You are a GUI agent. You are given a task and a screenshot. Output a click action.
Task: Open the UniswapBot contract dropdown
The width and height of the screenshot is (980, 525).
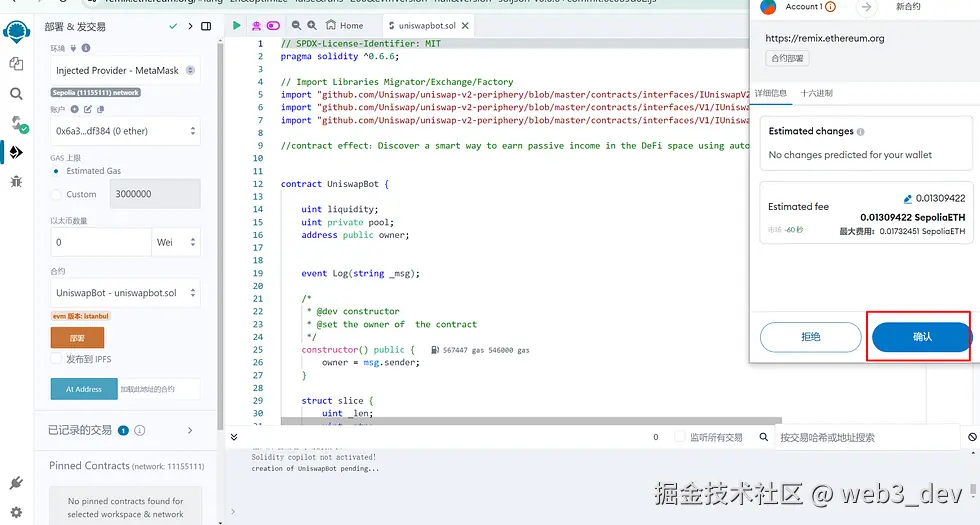click(x=125, y=292)
